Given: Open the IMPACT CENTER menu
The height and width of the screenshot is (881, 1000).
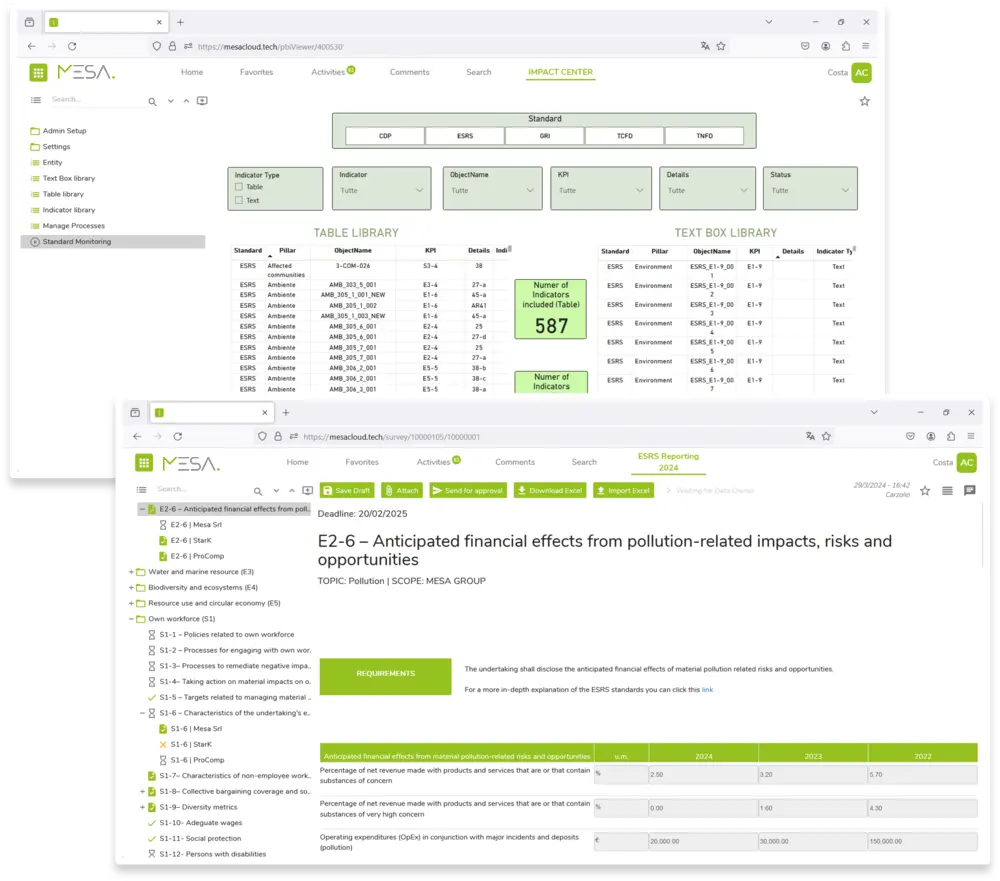Looking at the screenshot, I should click(560, 72).
